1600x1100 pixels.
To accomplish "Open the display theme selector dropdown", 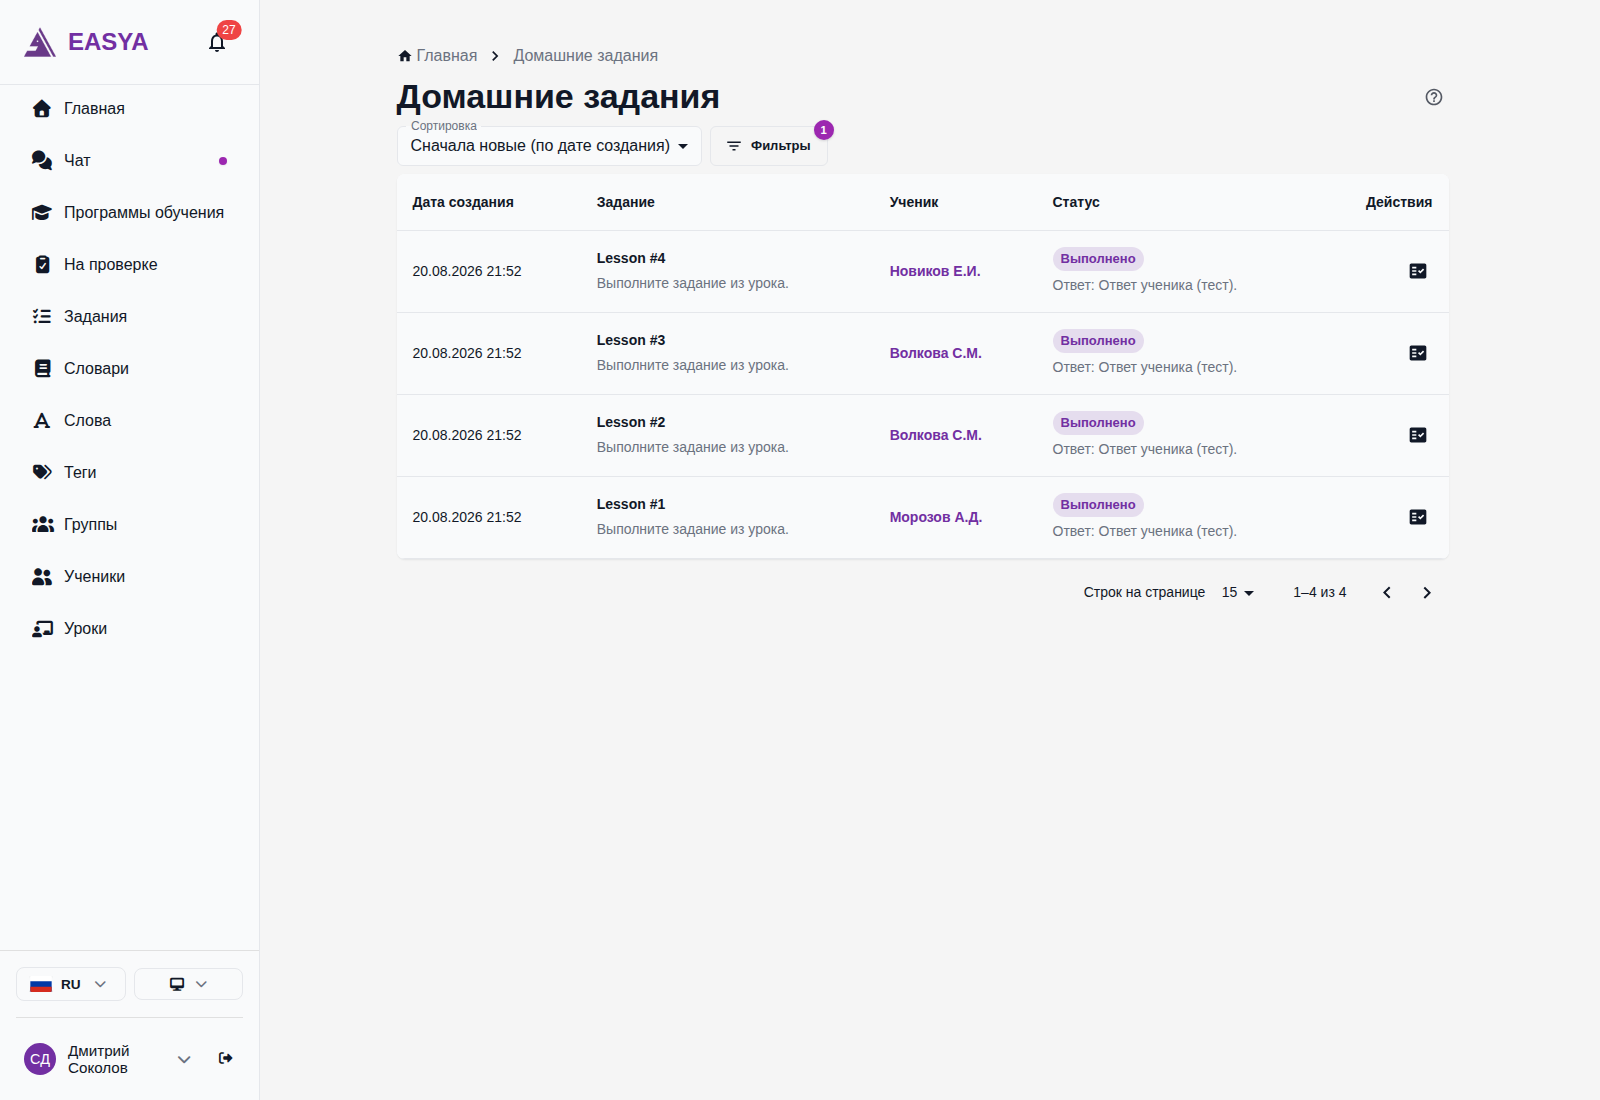I will [188, 984].
